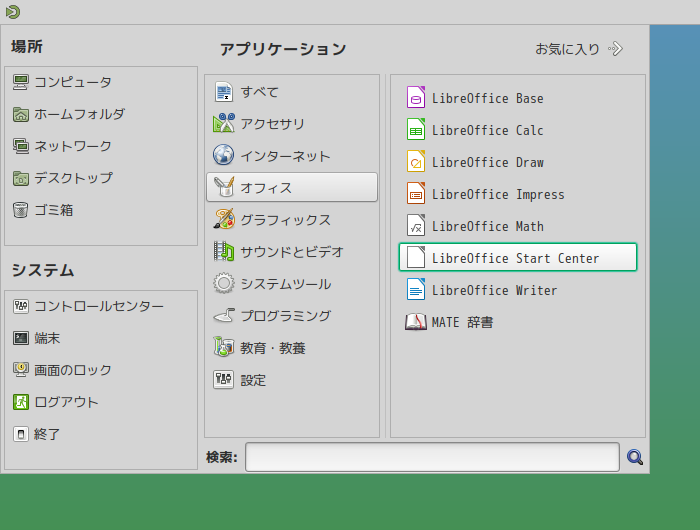Open LibreOffice Draw
The image size is (700, 530).
(518, 162)
